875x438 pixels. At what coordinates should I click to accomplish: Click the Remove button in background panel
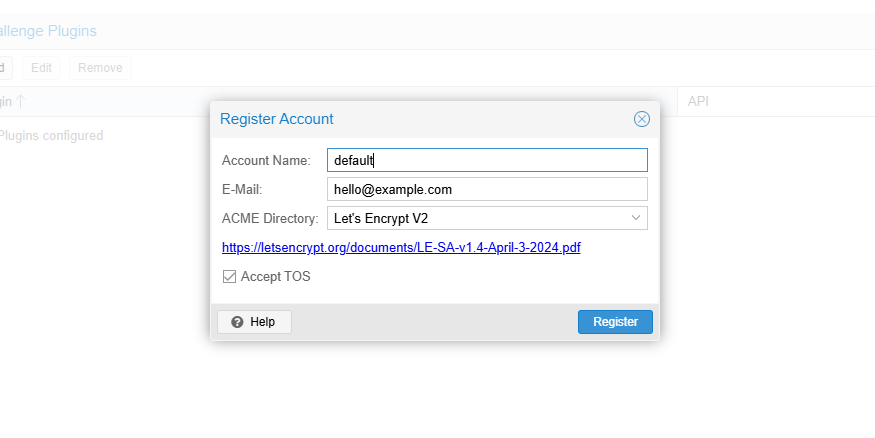click(x=100, y=68)
